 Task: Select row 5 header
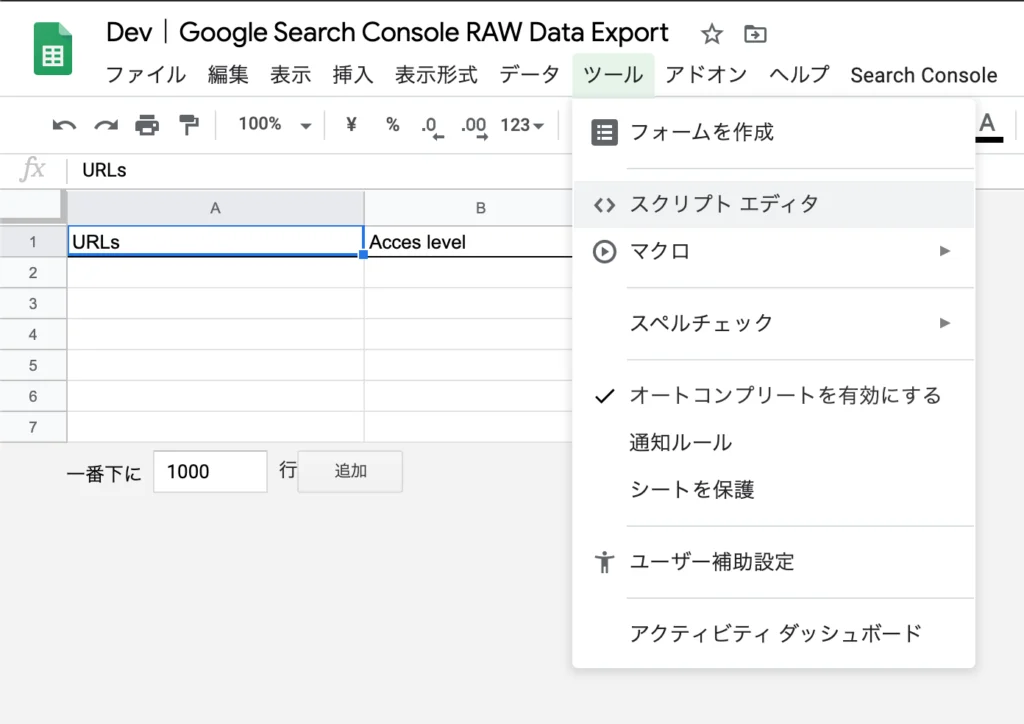[x=33, y=366]
